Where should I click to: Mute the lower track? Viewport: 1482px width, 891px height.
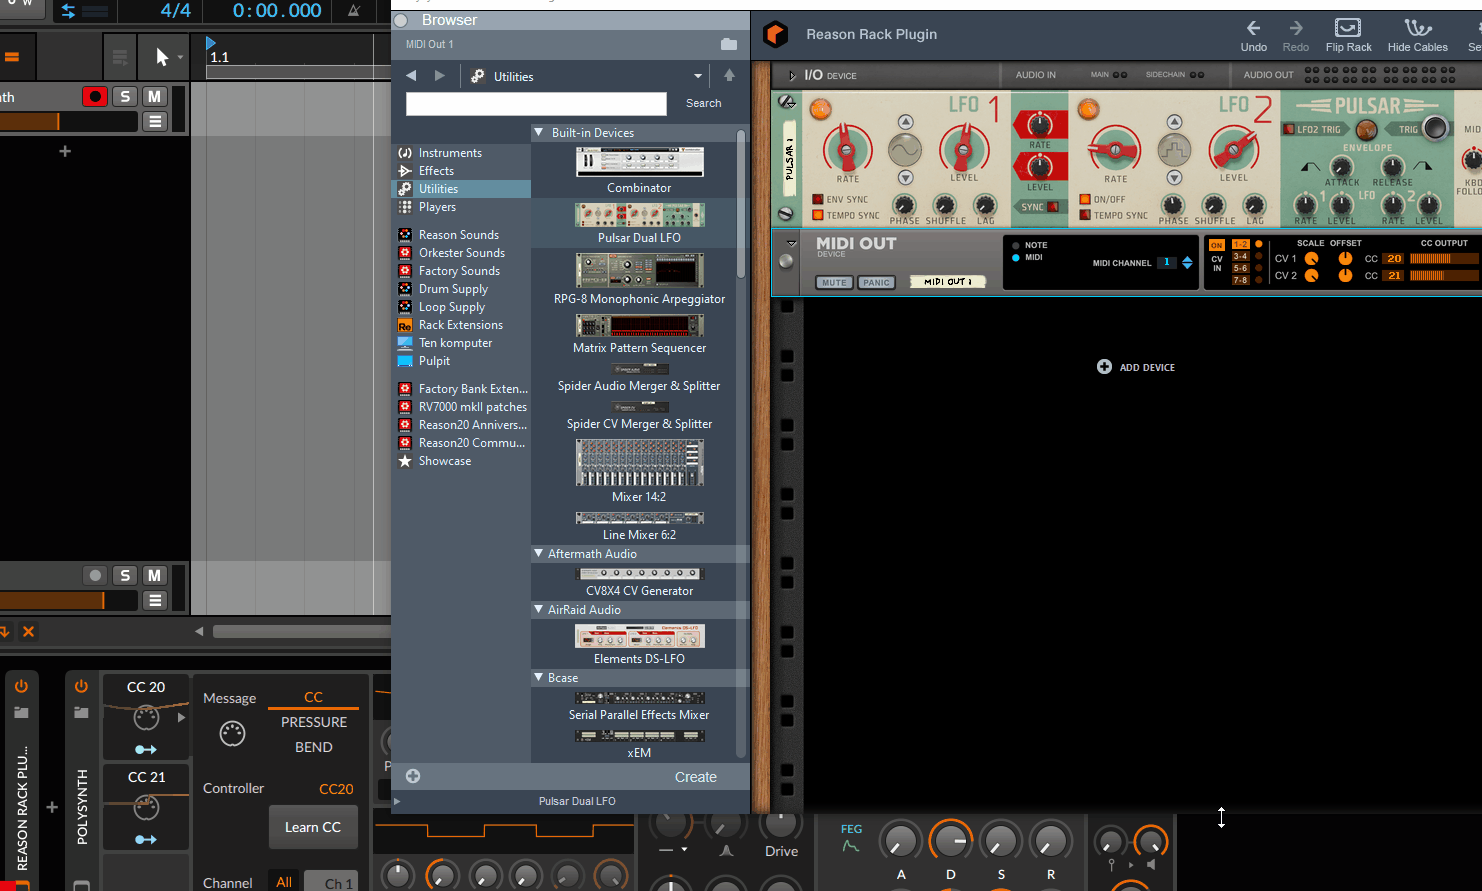tap(154, 575)
